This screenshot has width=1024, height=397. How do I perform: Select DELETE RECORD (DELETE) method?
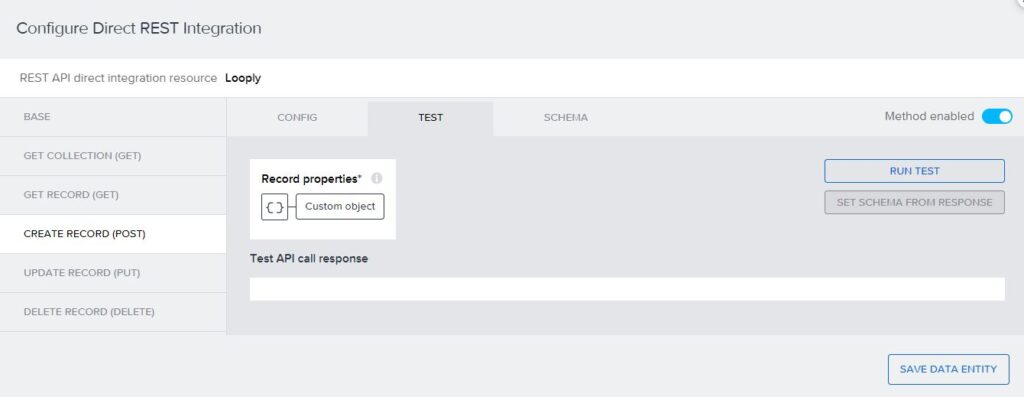coord(113,312)
